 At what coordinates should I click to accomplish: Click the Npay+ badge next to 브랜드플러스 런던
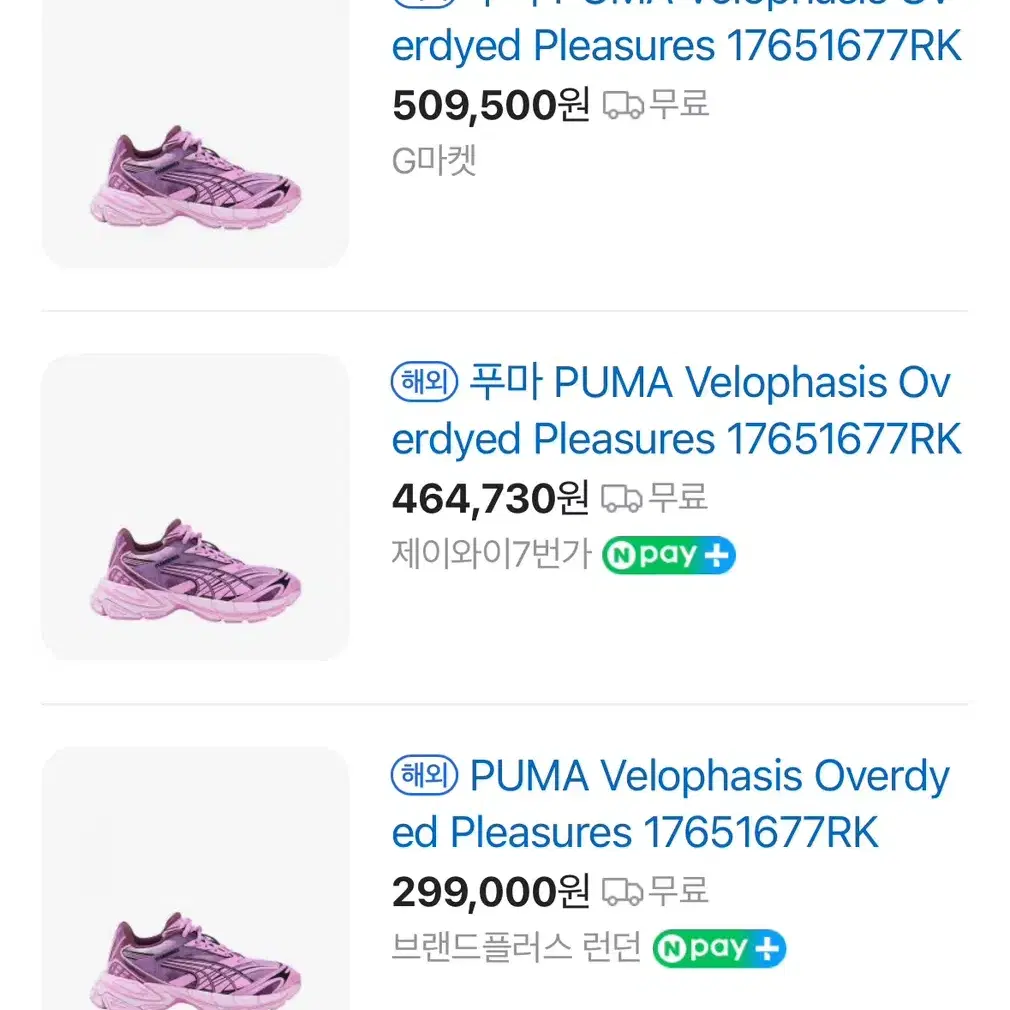tap(719, 948)
